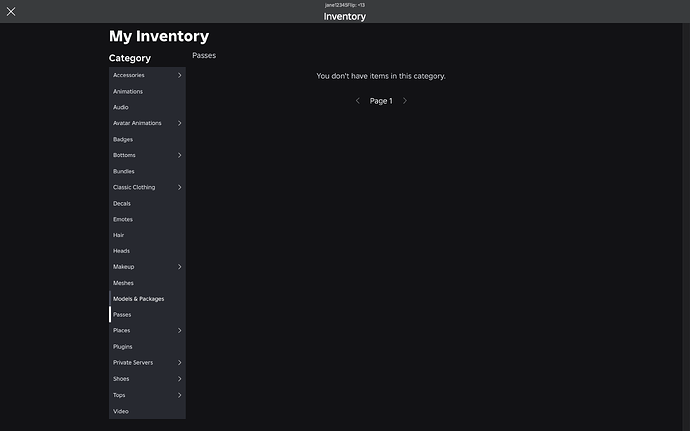This screenshot has width=690, height=431.
Task: Click the vertical scrollbar on the right
Action: coord(686,227)
